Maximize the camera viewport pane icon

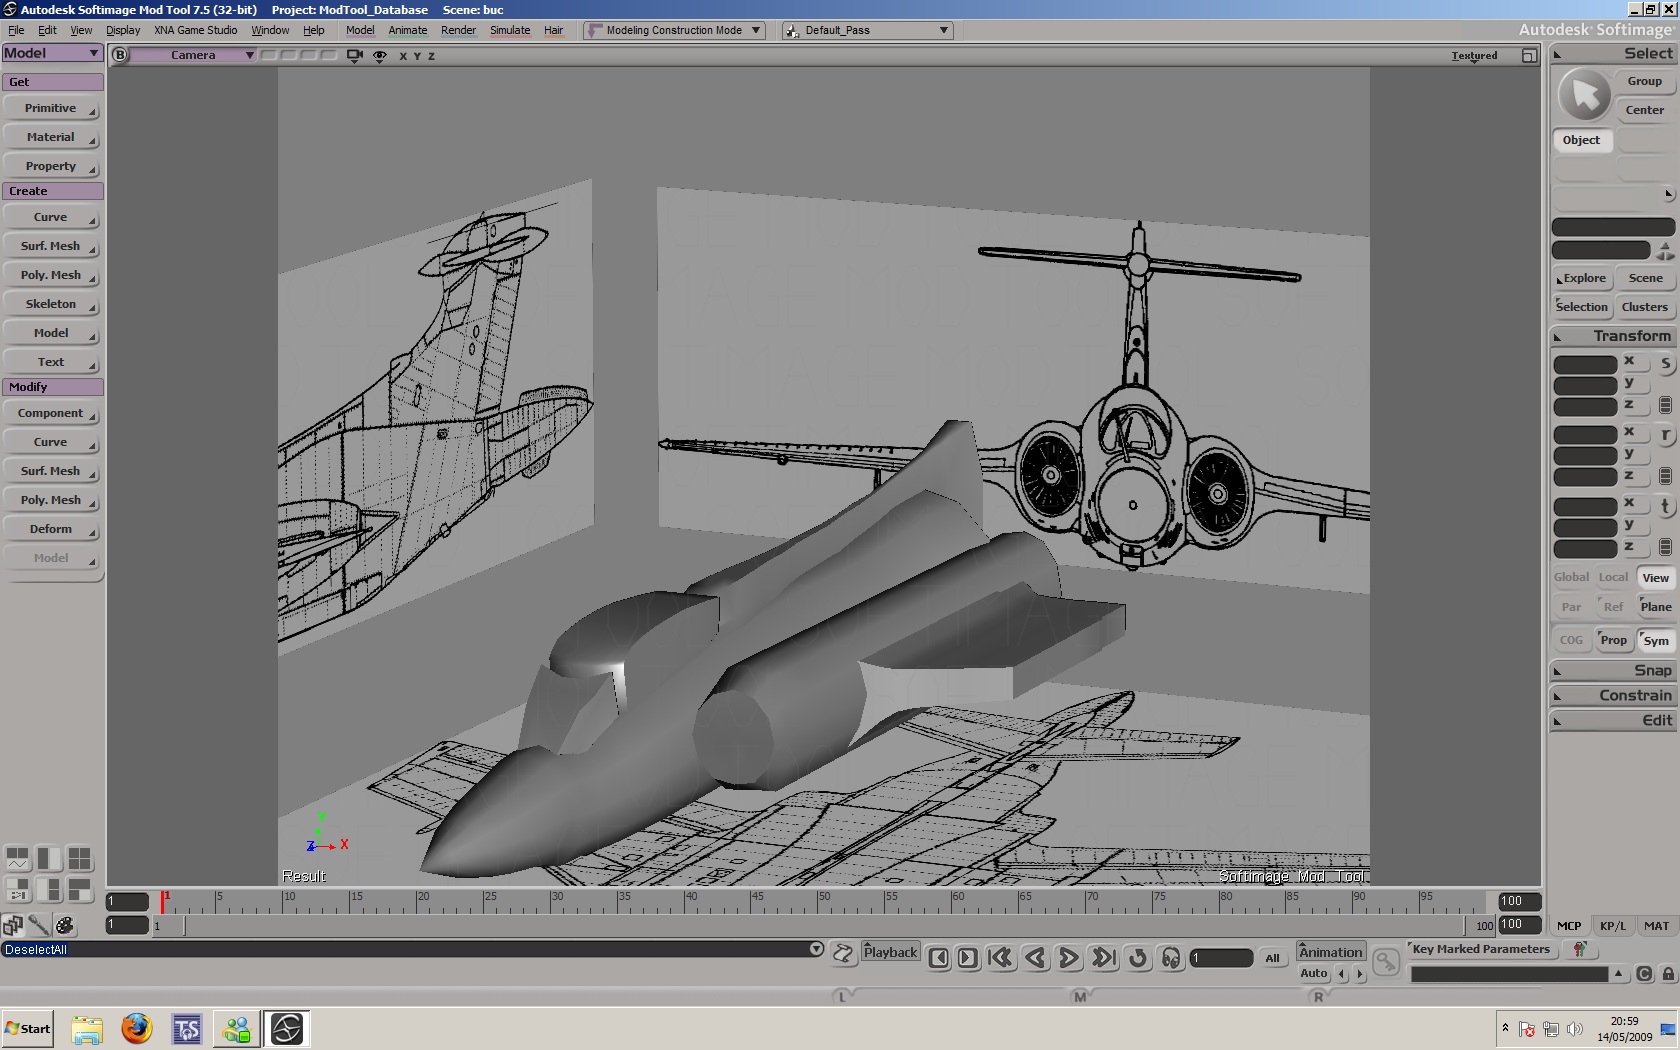tap(1529, 56)
